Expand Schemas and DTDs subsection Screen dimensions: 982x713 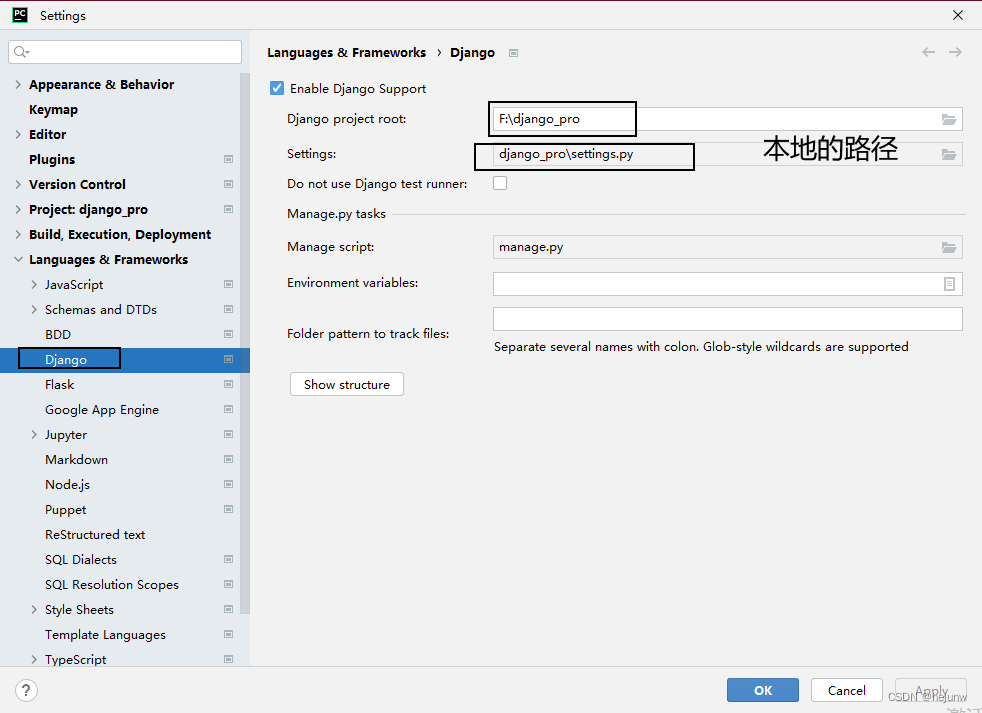pyautogui.click(x=34, y=310)
